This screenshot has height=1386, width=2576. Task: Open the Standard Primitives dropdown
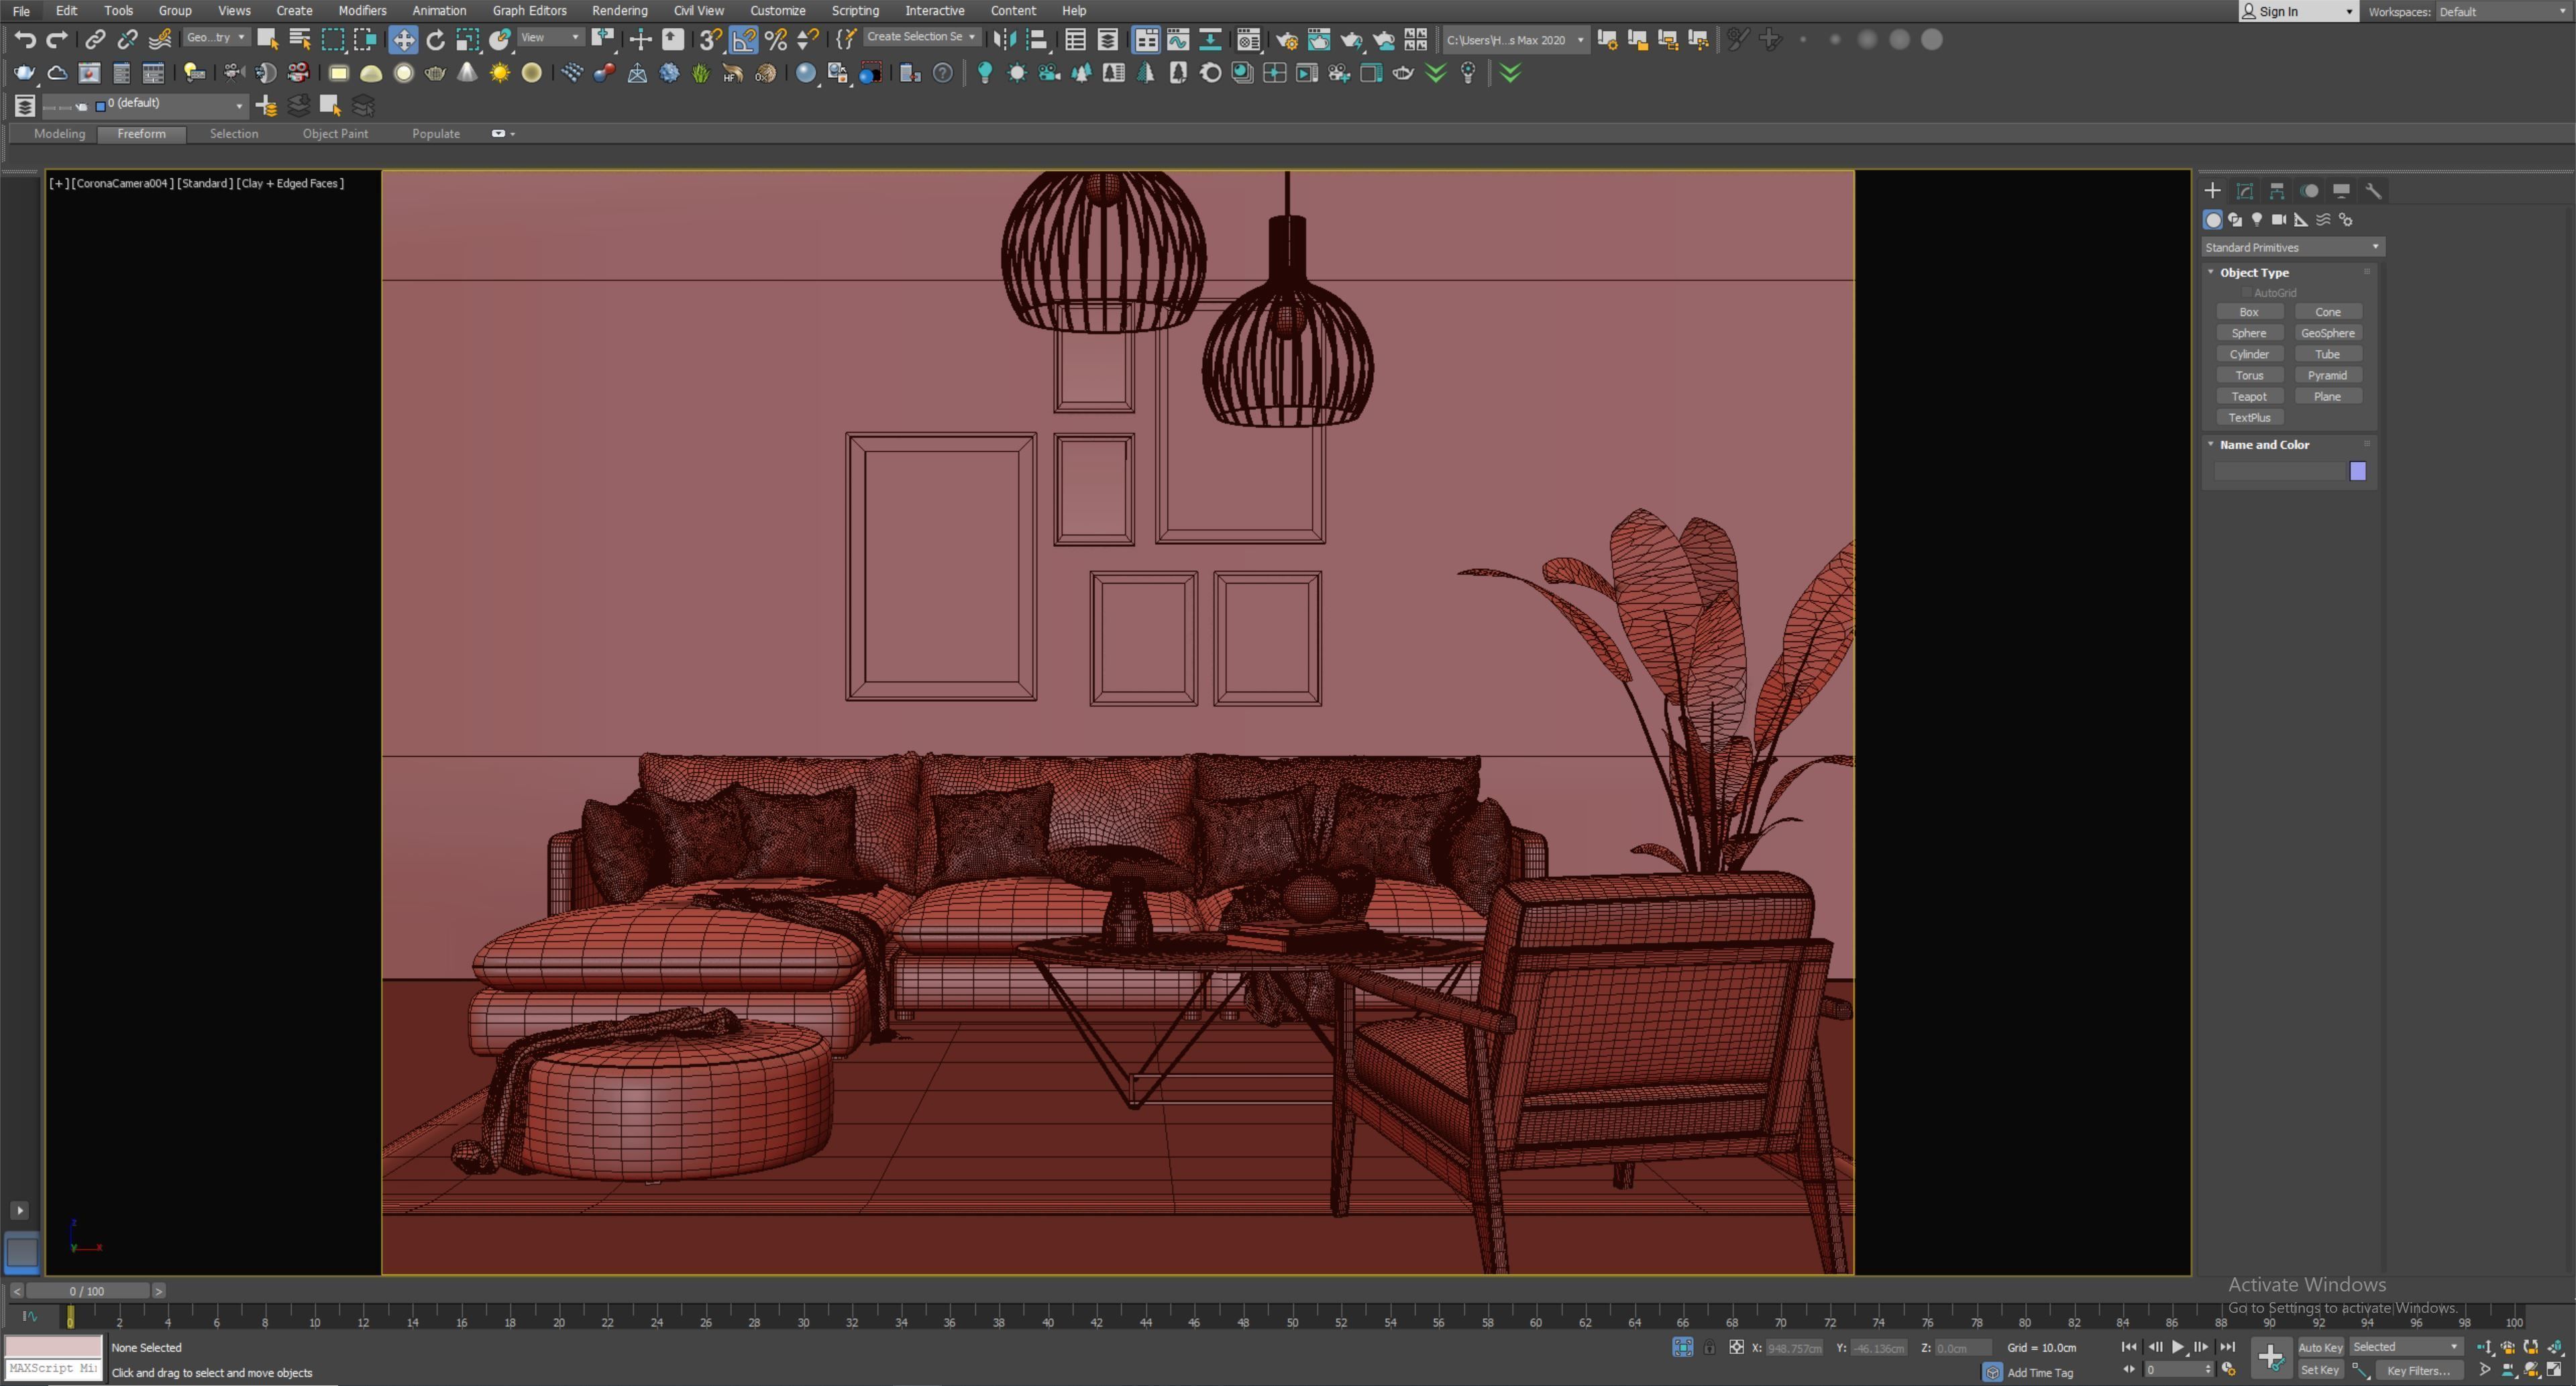[x=2291, y=247]
